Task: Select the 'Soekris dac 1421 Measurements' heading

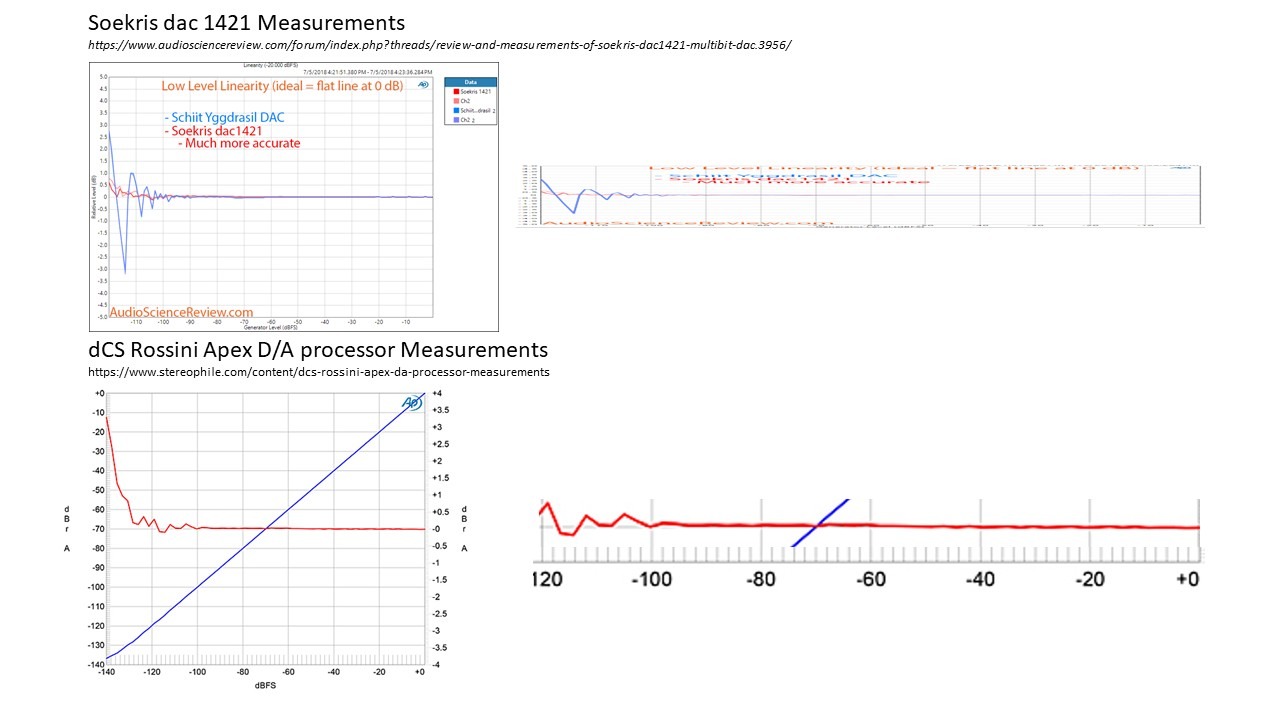Action: tap(247, 22)
